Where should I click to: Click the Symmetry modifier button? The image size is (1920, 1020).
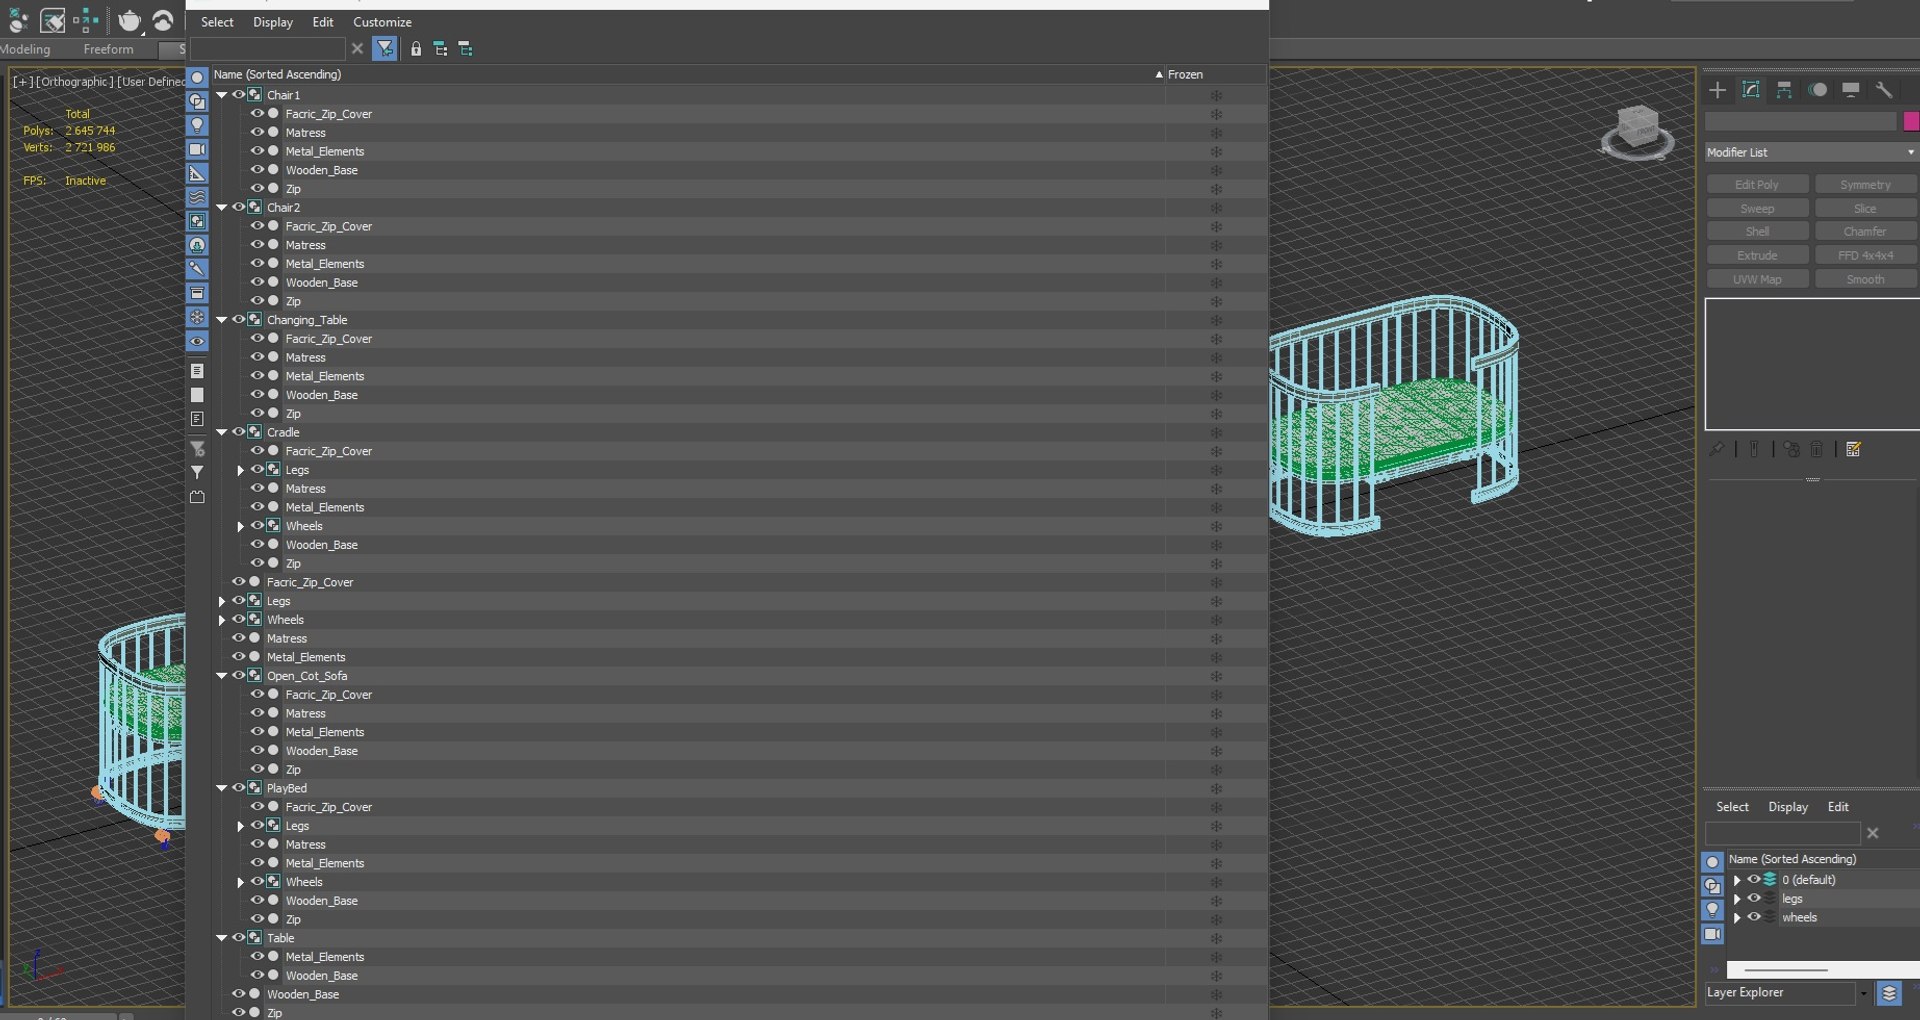[x=1865, y=185]
